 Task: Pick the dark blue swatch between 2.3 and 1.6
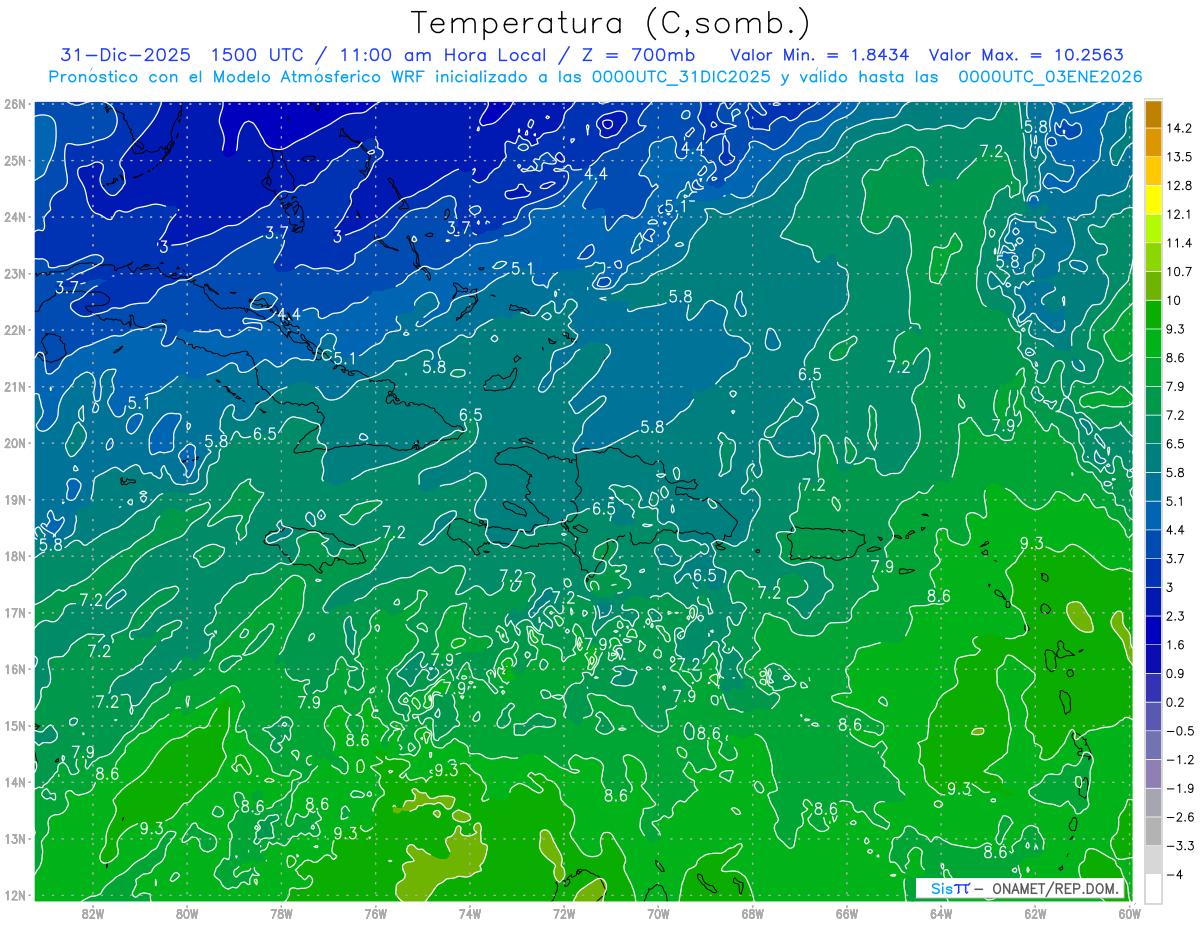(1153, 630)
